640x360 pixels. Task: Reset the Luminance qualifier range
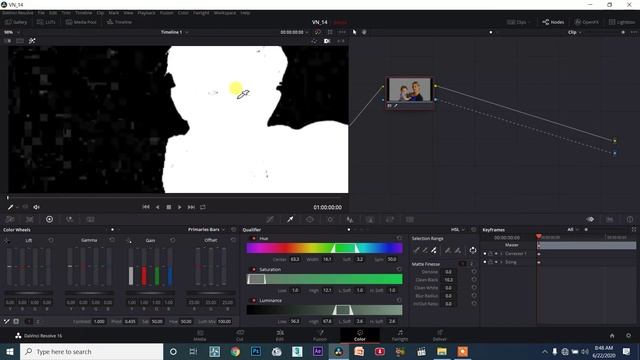(399, 300)
